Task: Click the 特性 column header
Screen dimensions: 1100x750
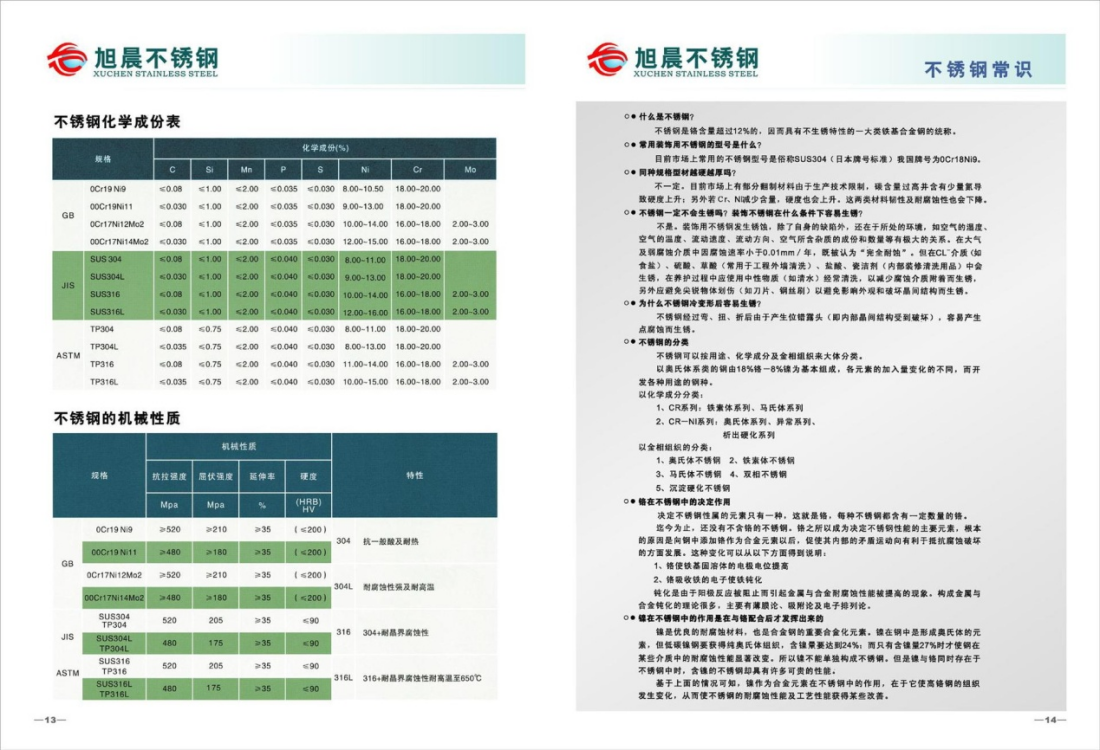Action: [x=414, y=475]
